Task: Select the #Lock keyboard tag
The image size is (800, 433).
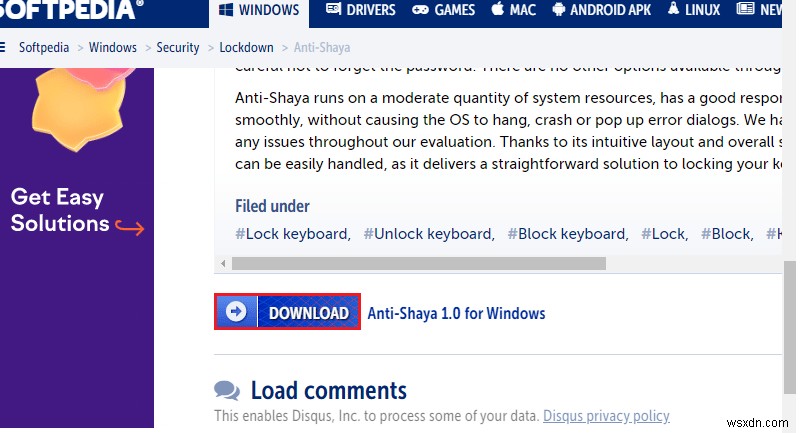Action: pos(292,234)
